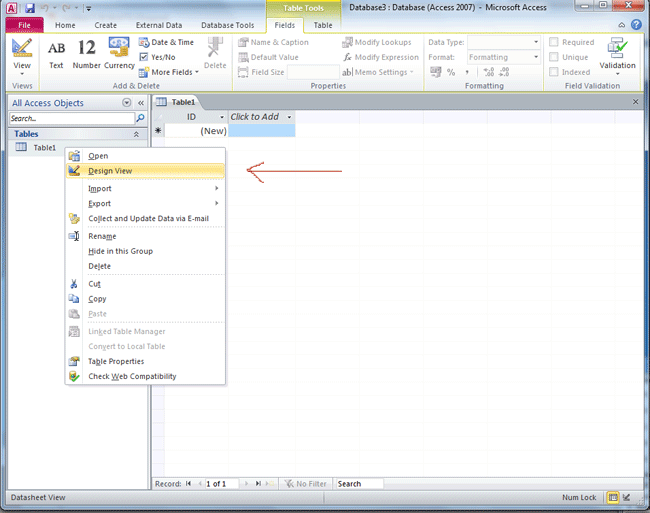Click the current record number field
Screen dimensions: 650x513
pyautogui.click(x=221, y=484)
